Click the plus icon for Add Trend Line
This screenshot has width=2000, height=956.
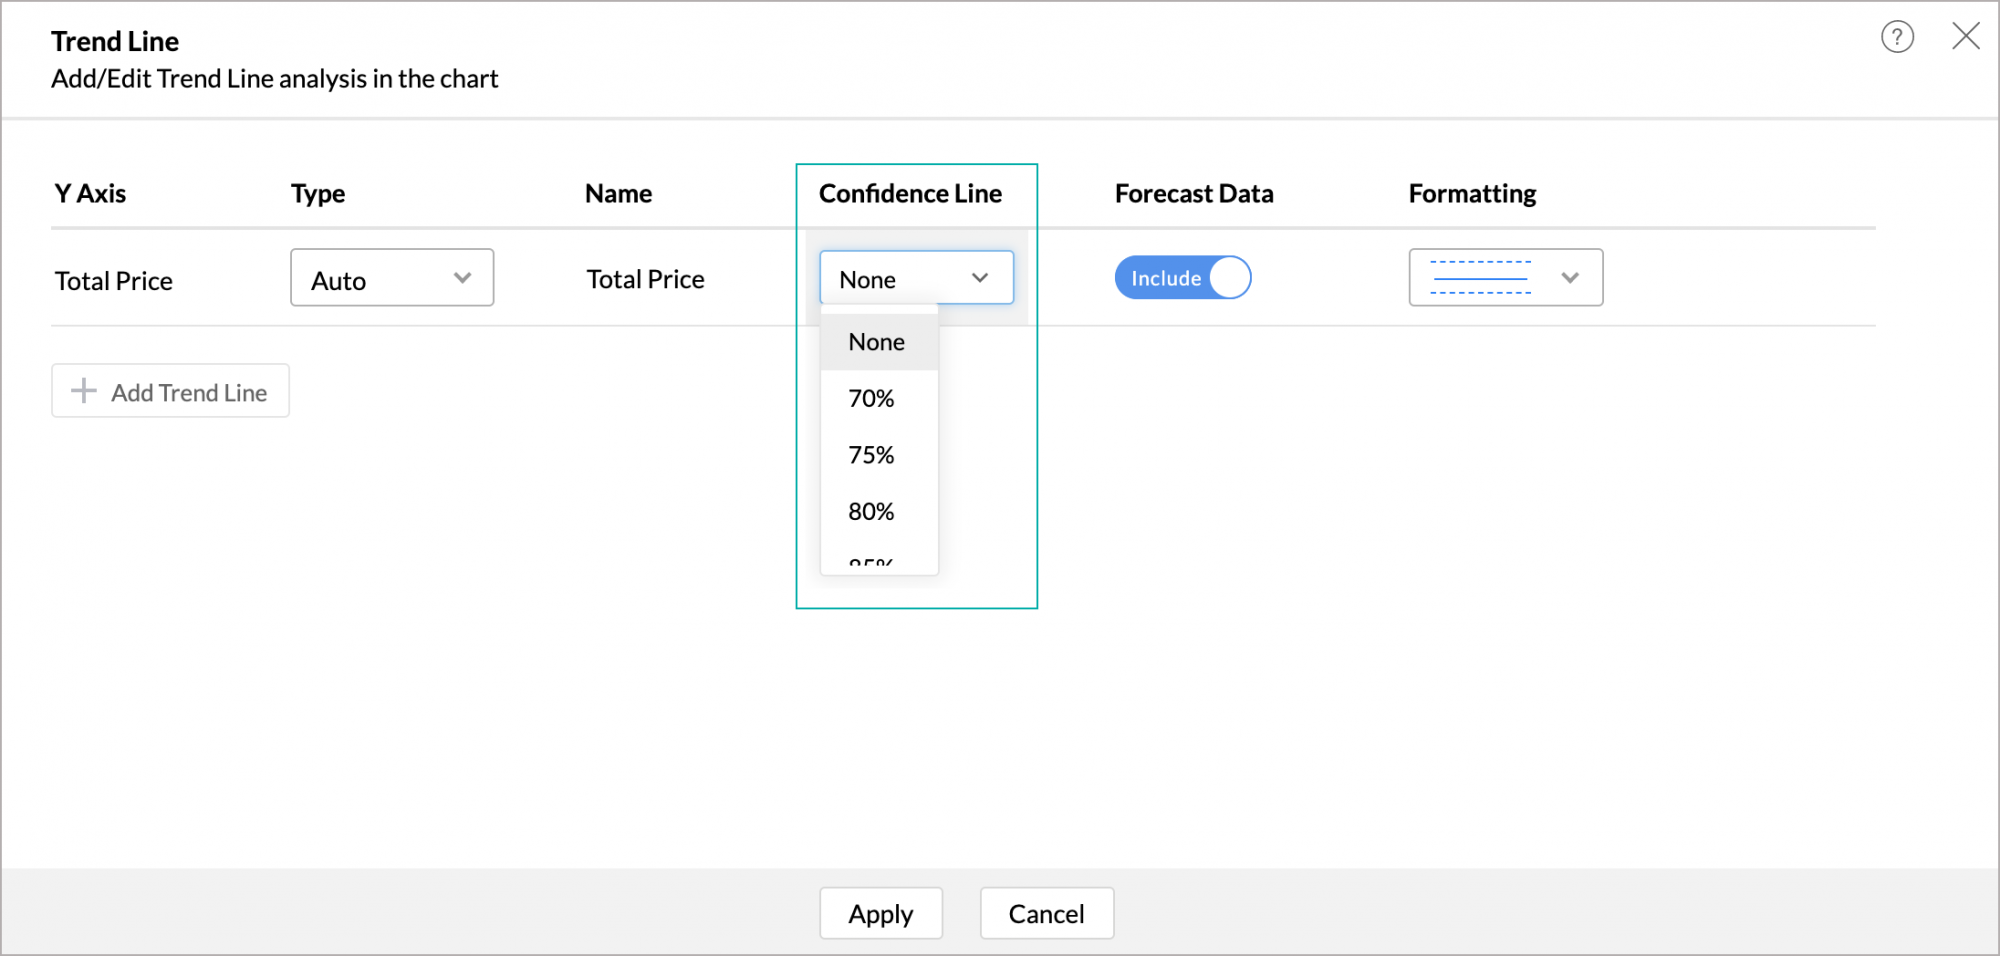tap(84, 391)
